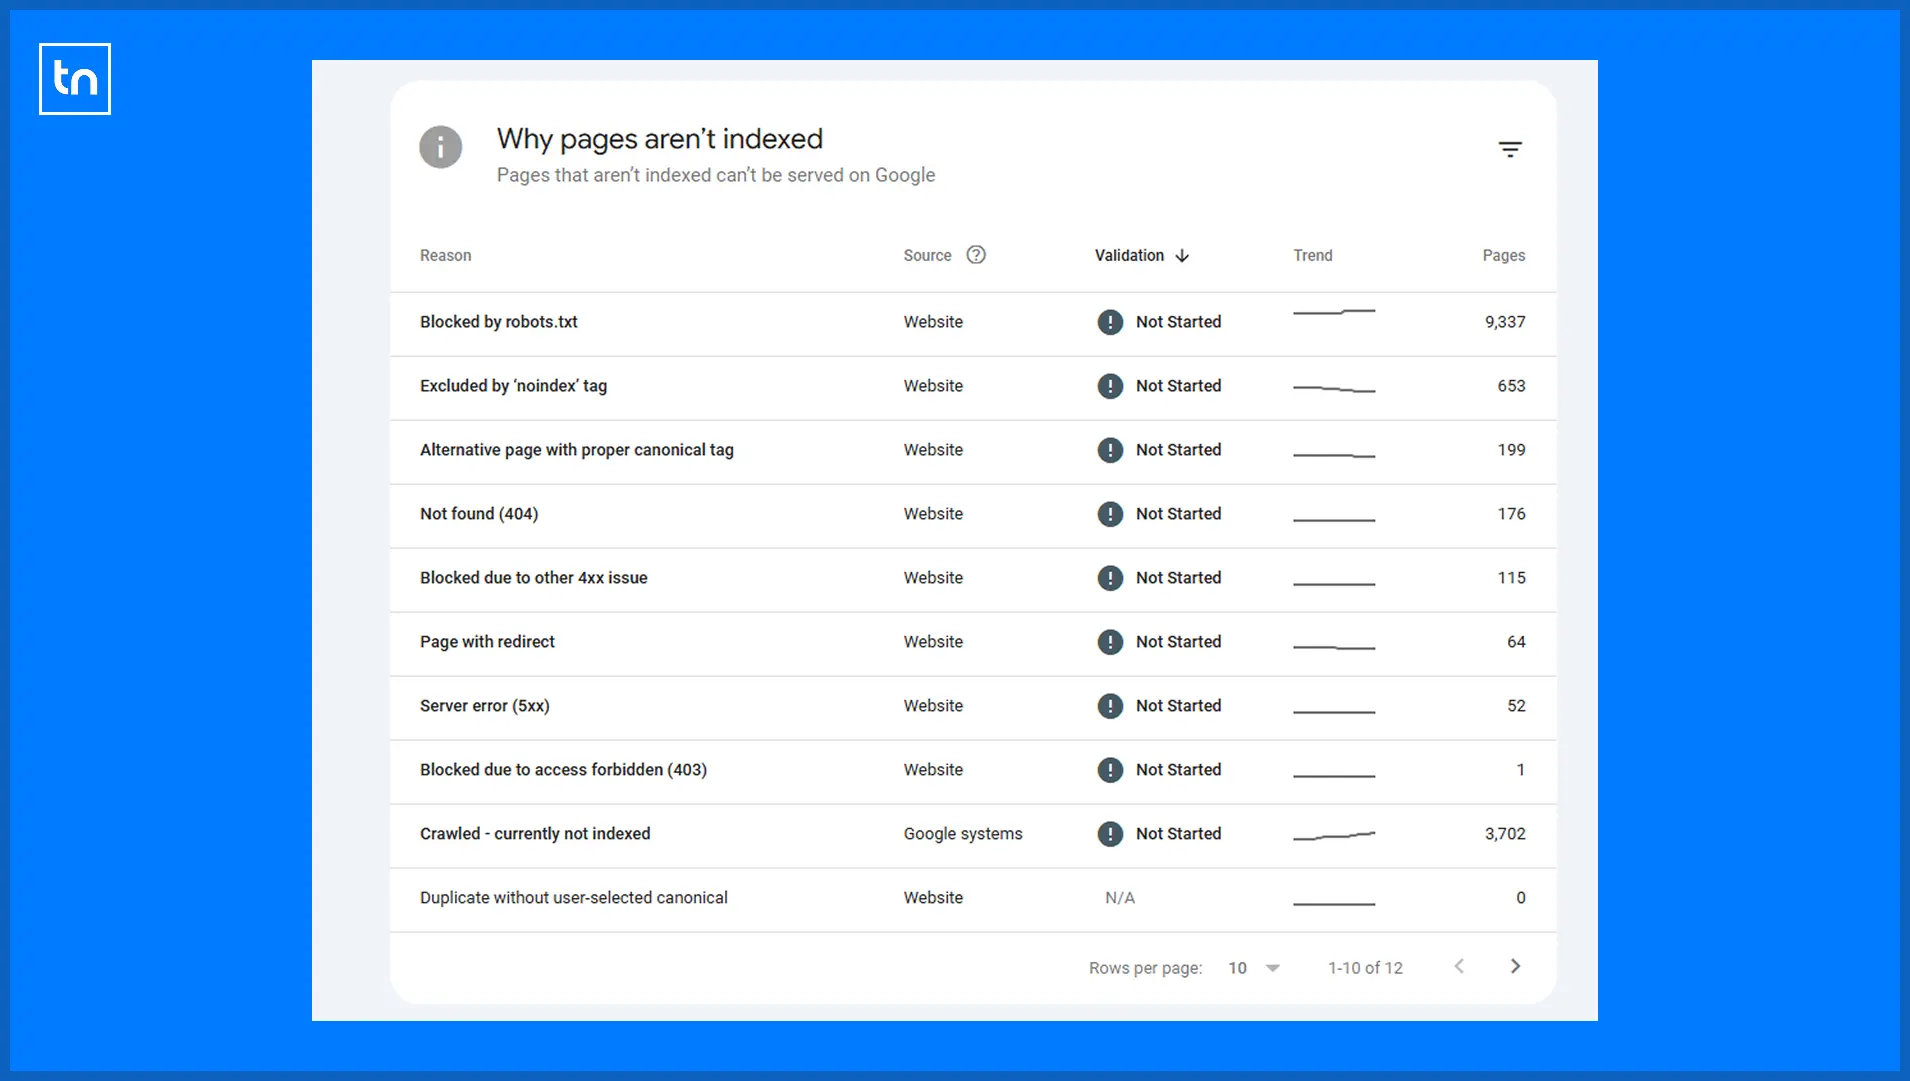1910x1081 pixels.
Task: Click the Pages column header
Action: [x=1503, y=256]
